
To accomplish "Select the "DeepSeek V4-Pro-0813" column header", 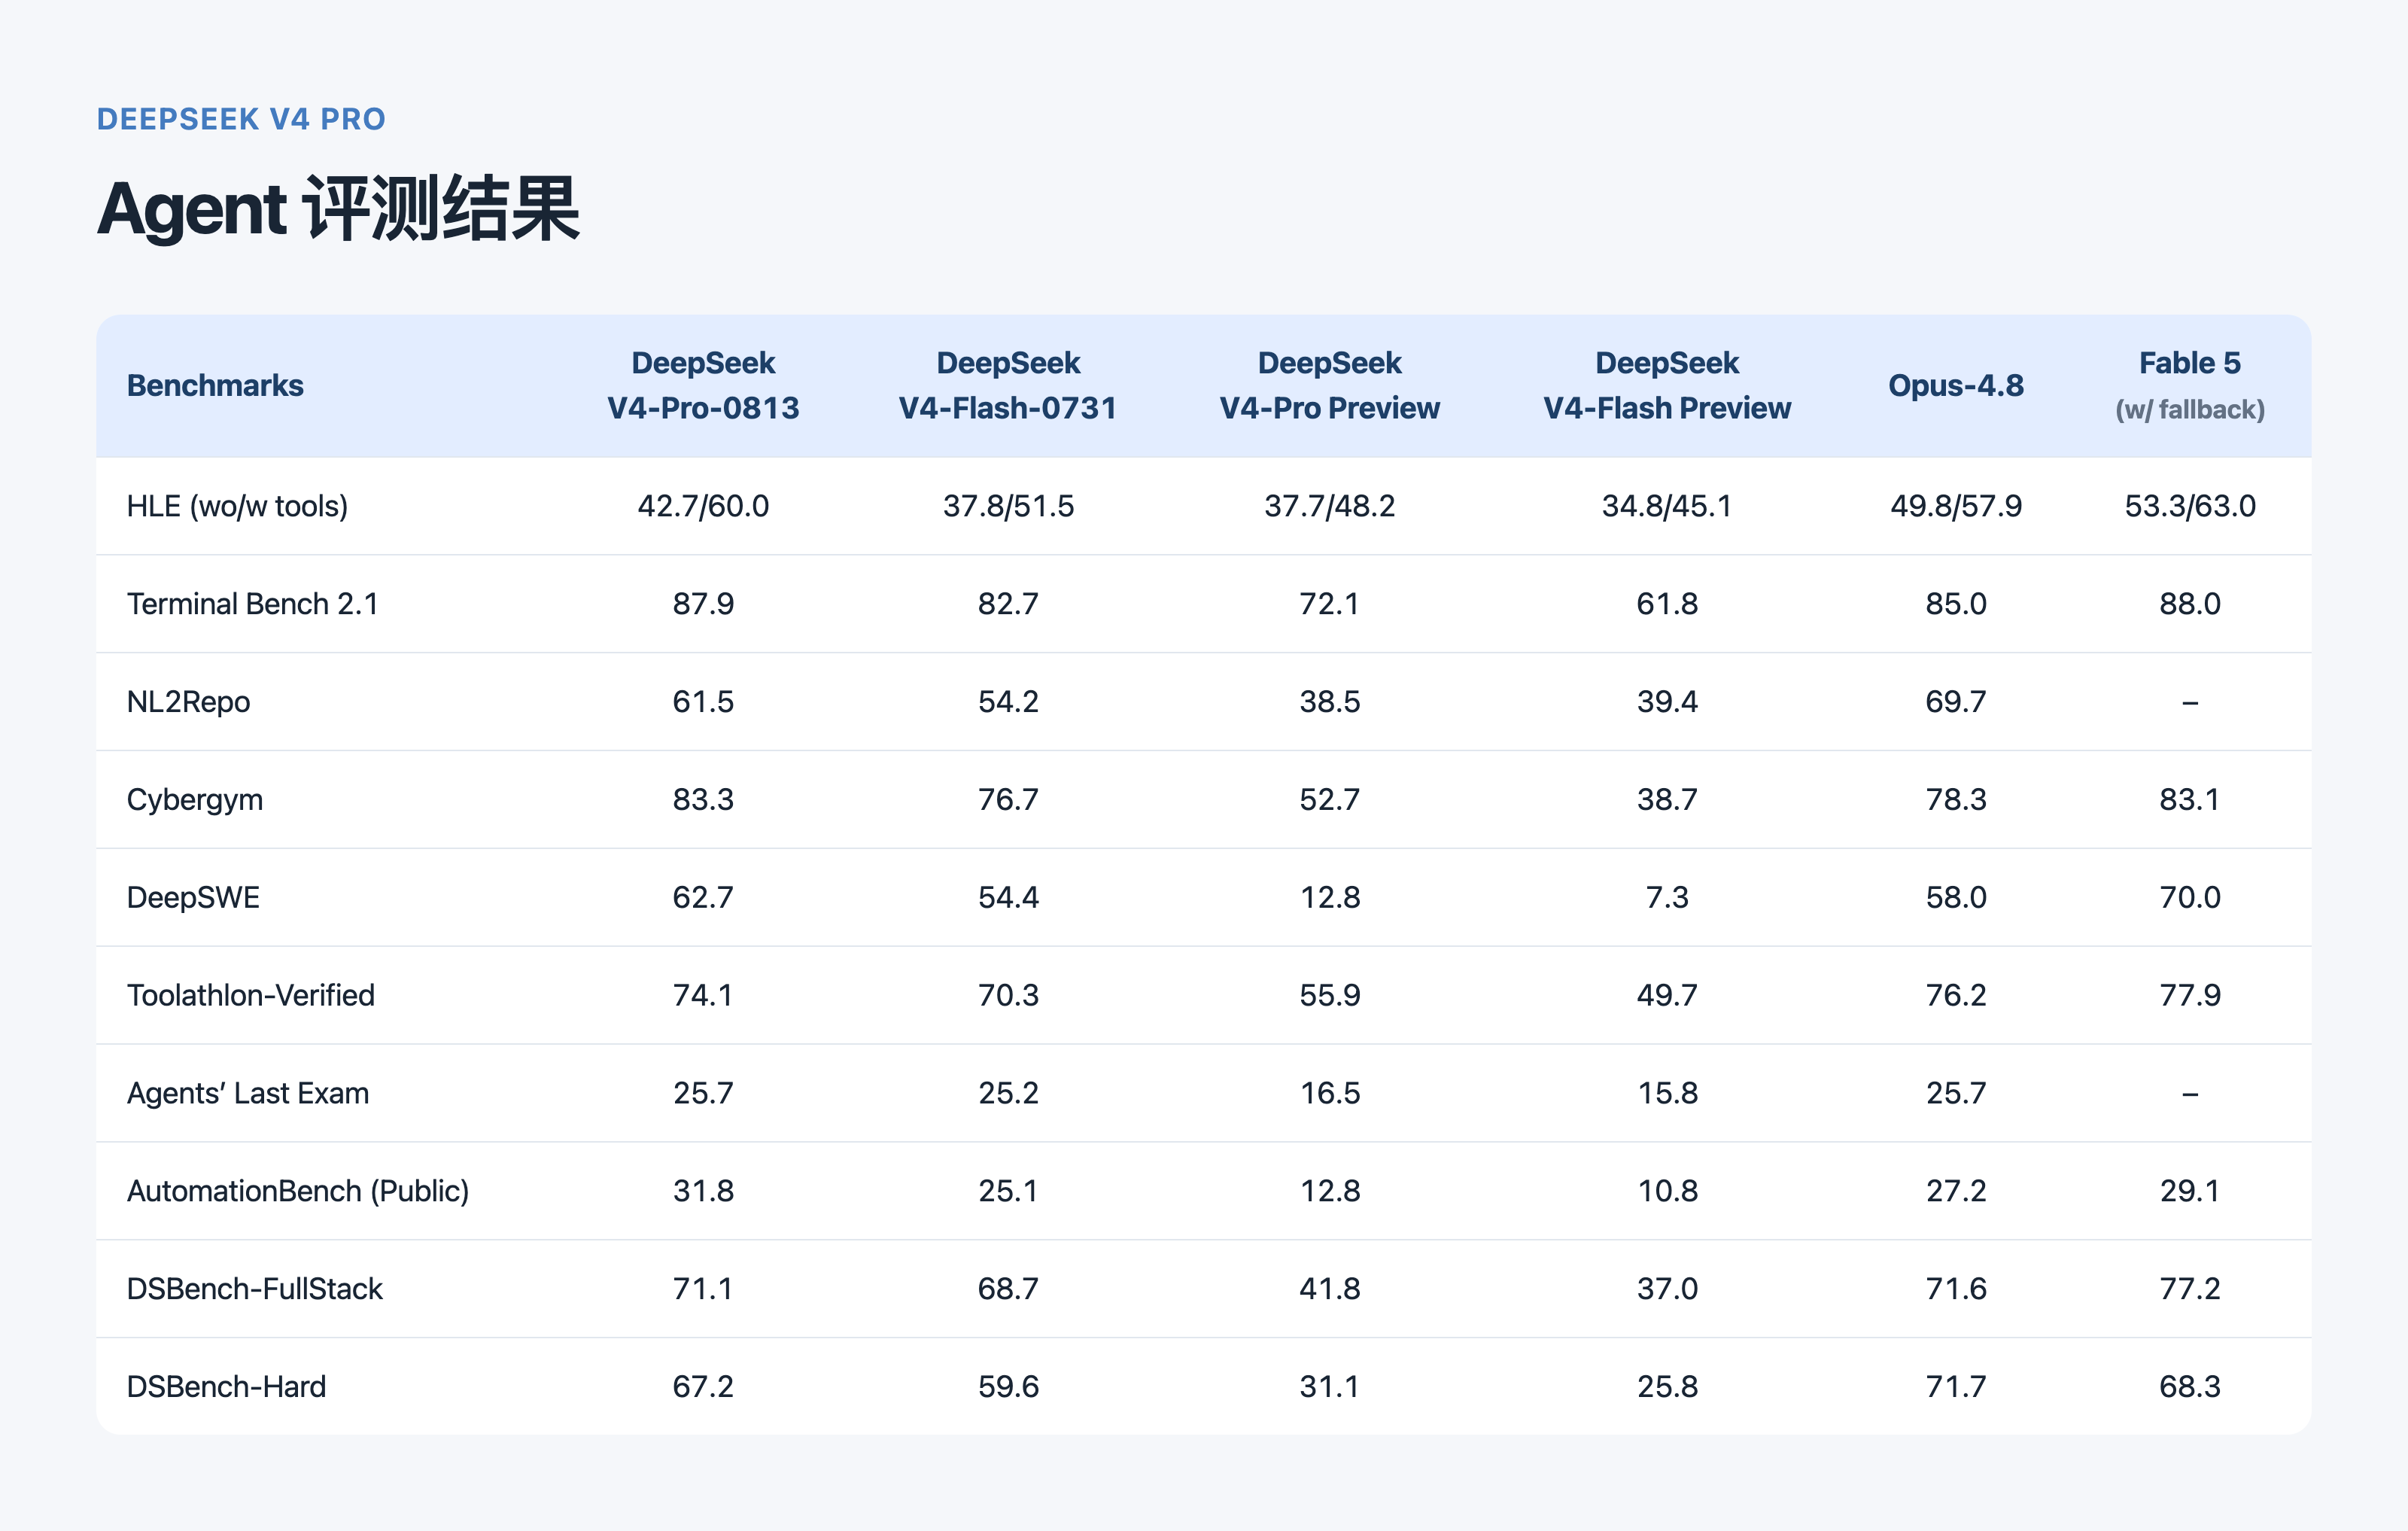I will coord(703,385).
